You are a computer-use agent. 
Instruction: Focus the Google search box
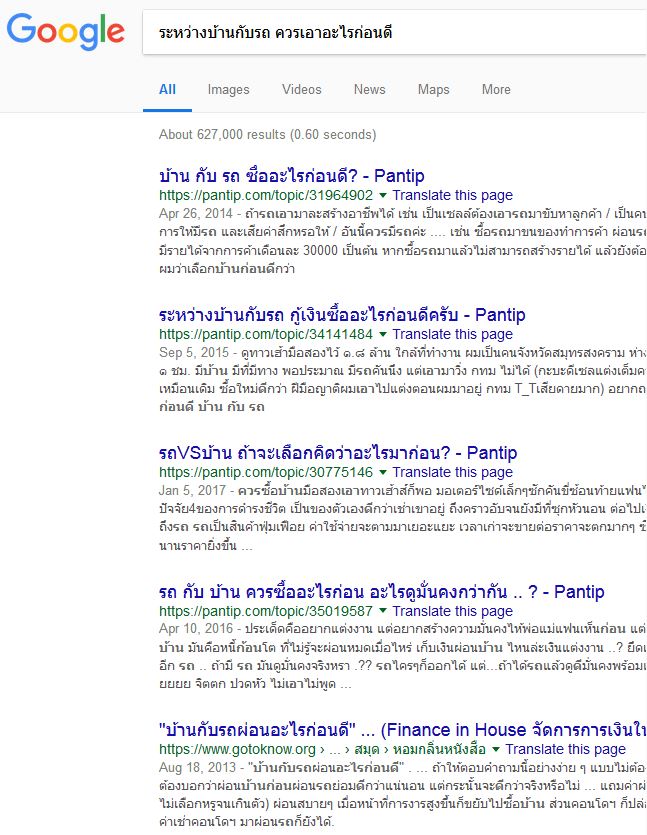(x=395, y=32)
